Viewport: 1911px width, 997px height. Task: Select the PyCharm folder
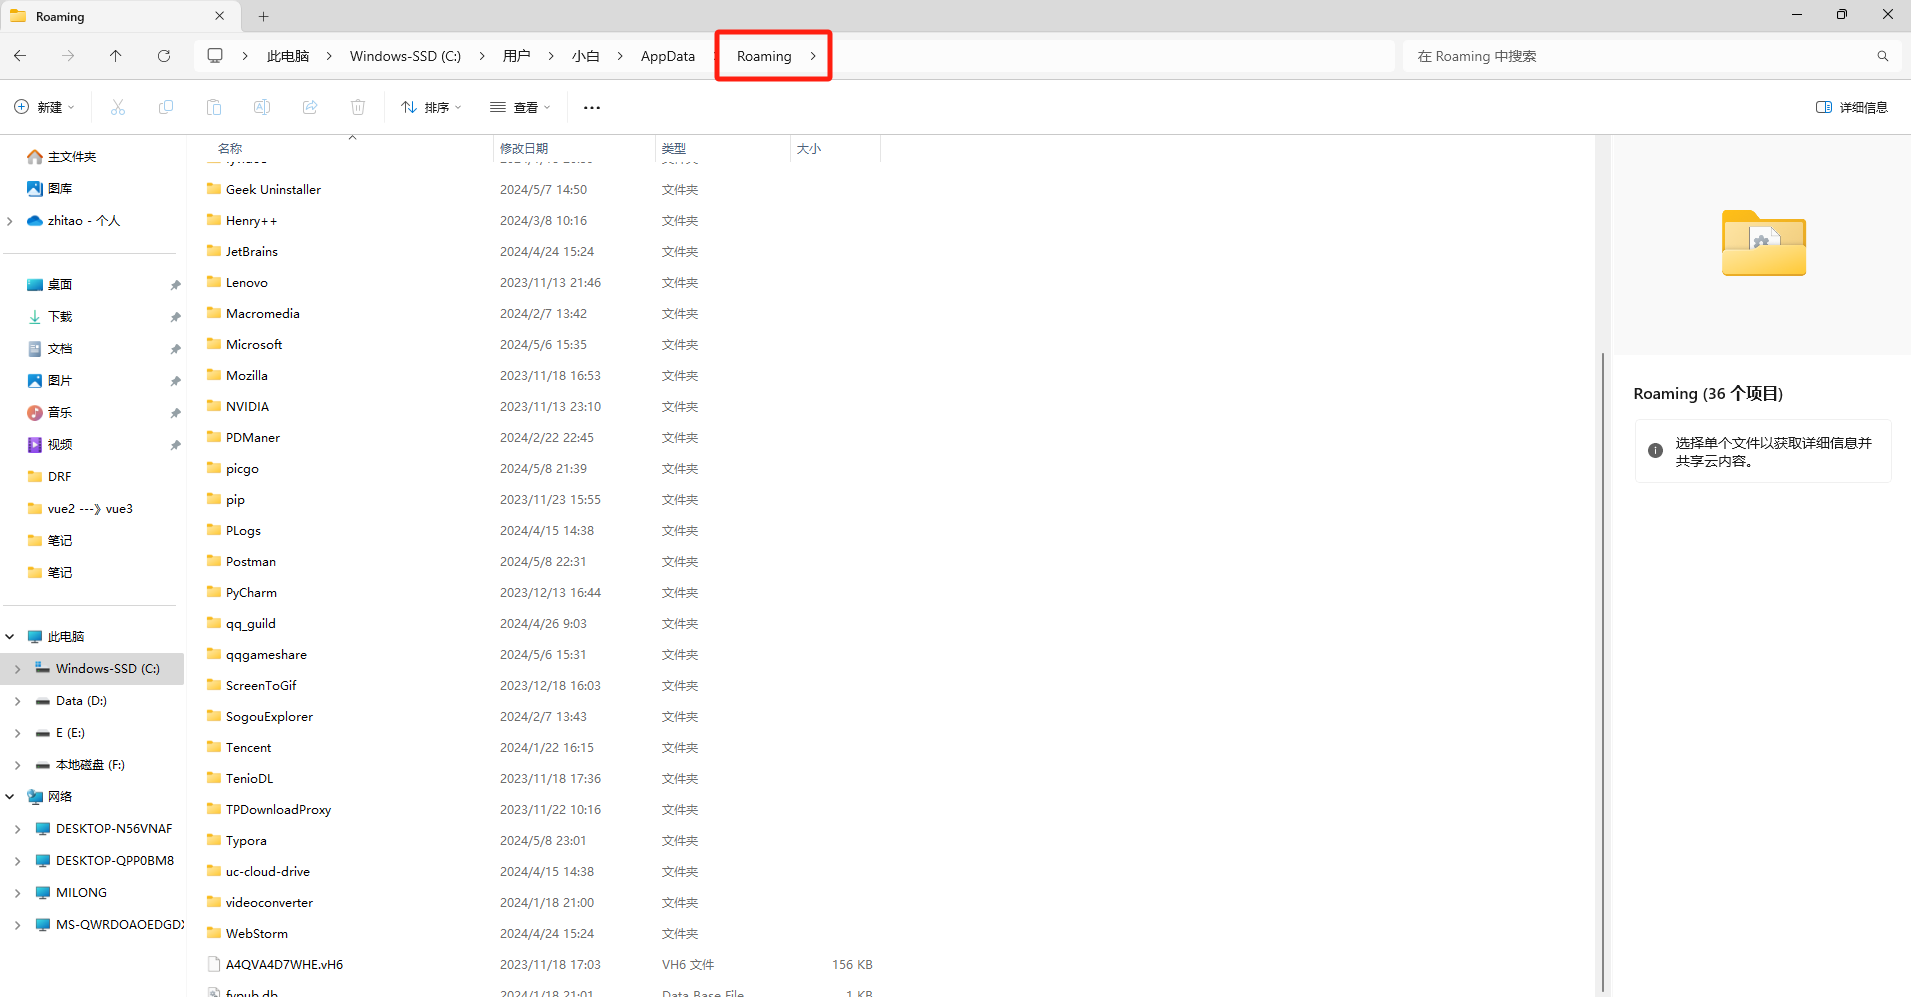coord(251,593)
